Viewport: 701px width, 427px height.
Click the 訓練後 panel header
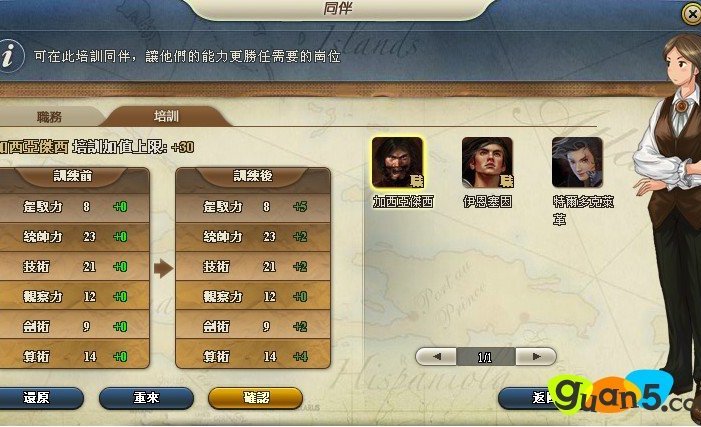[x=253, y=177]
